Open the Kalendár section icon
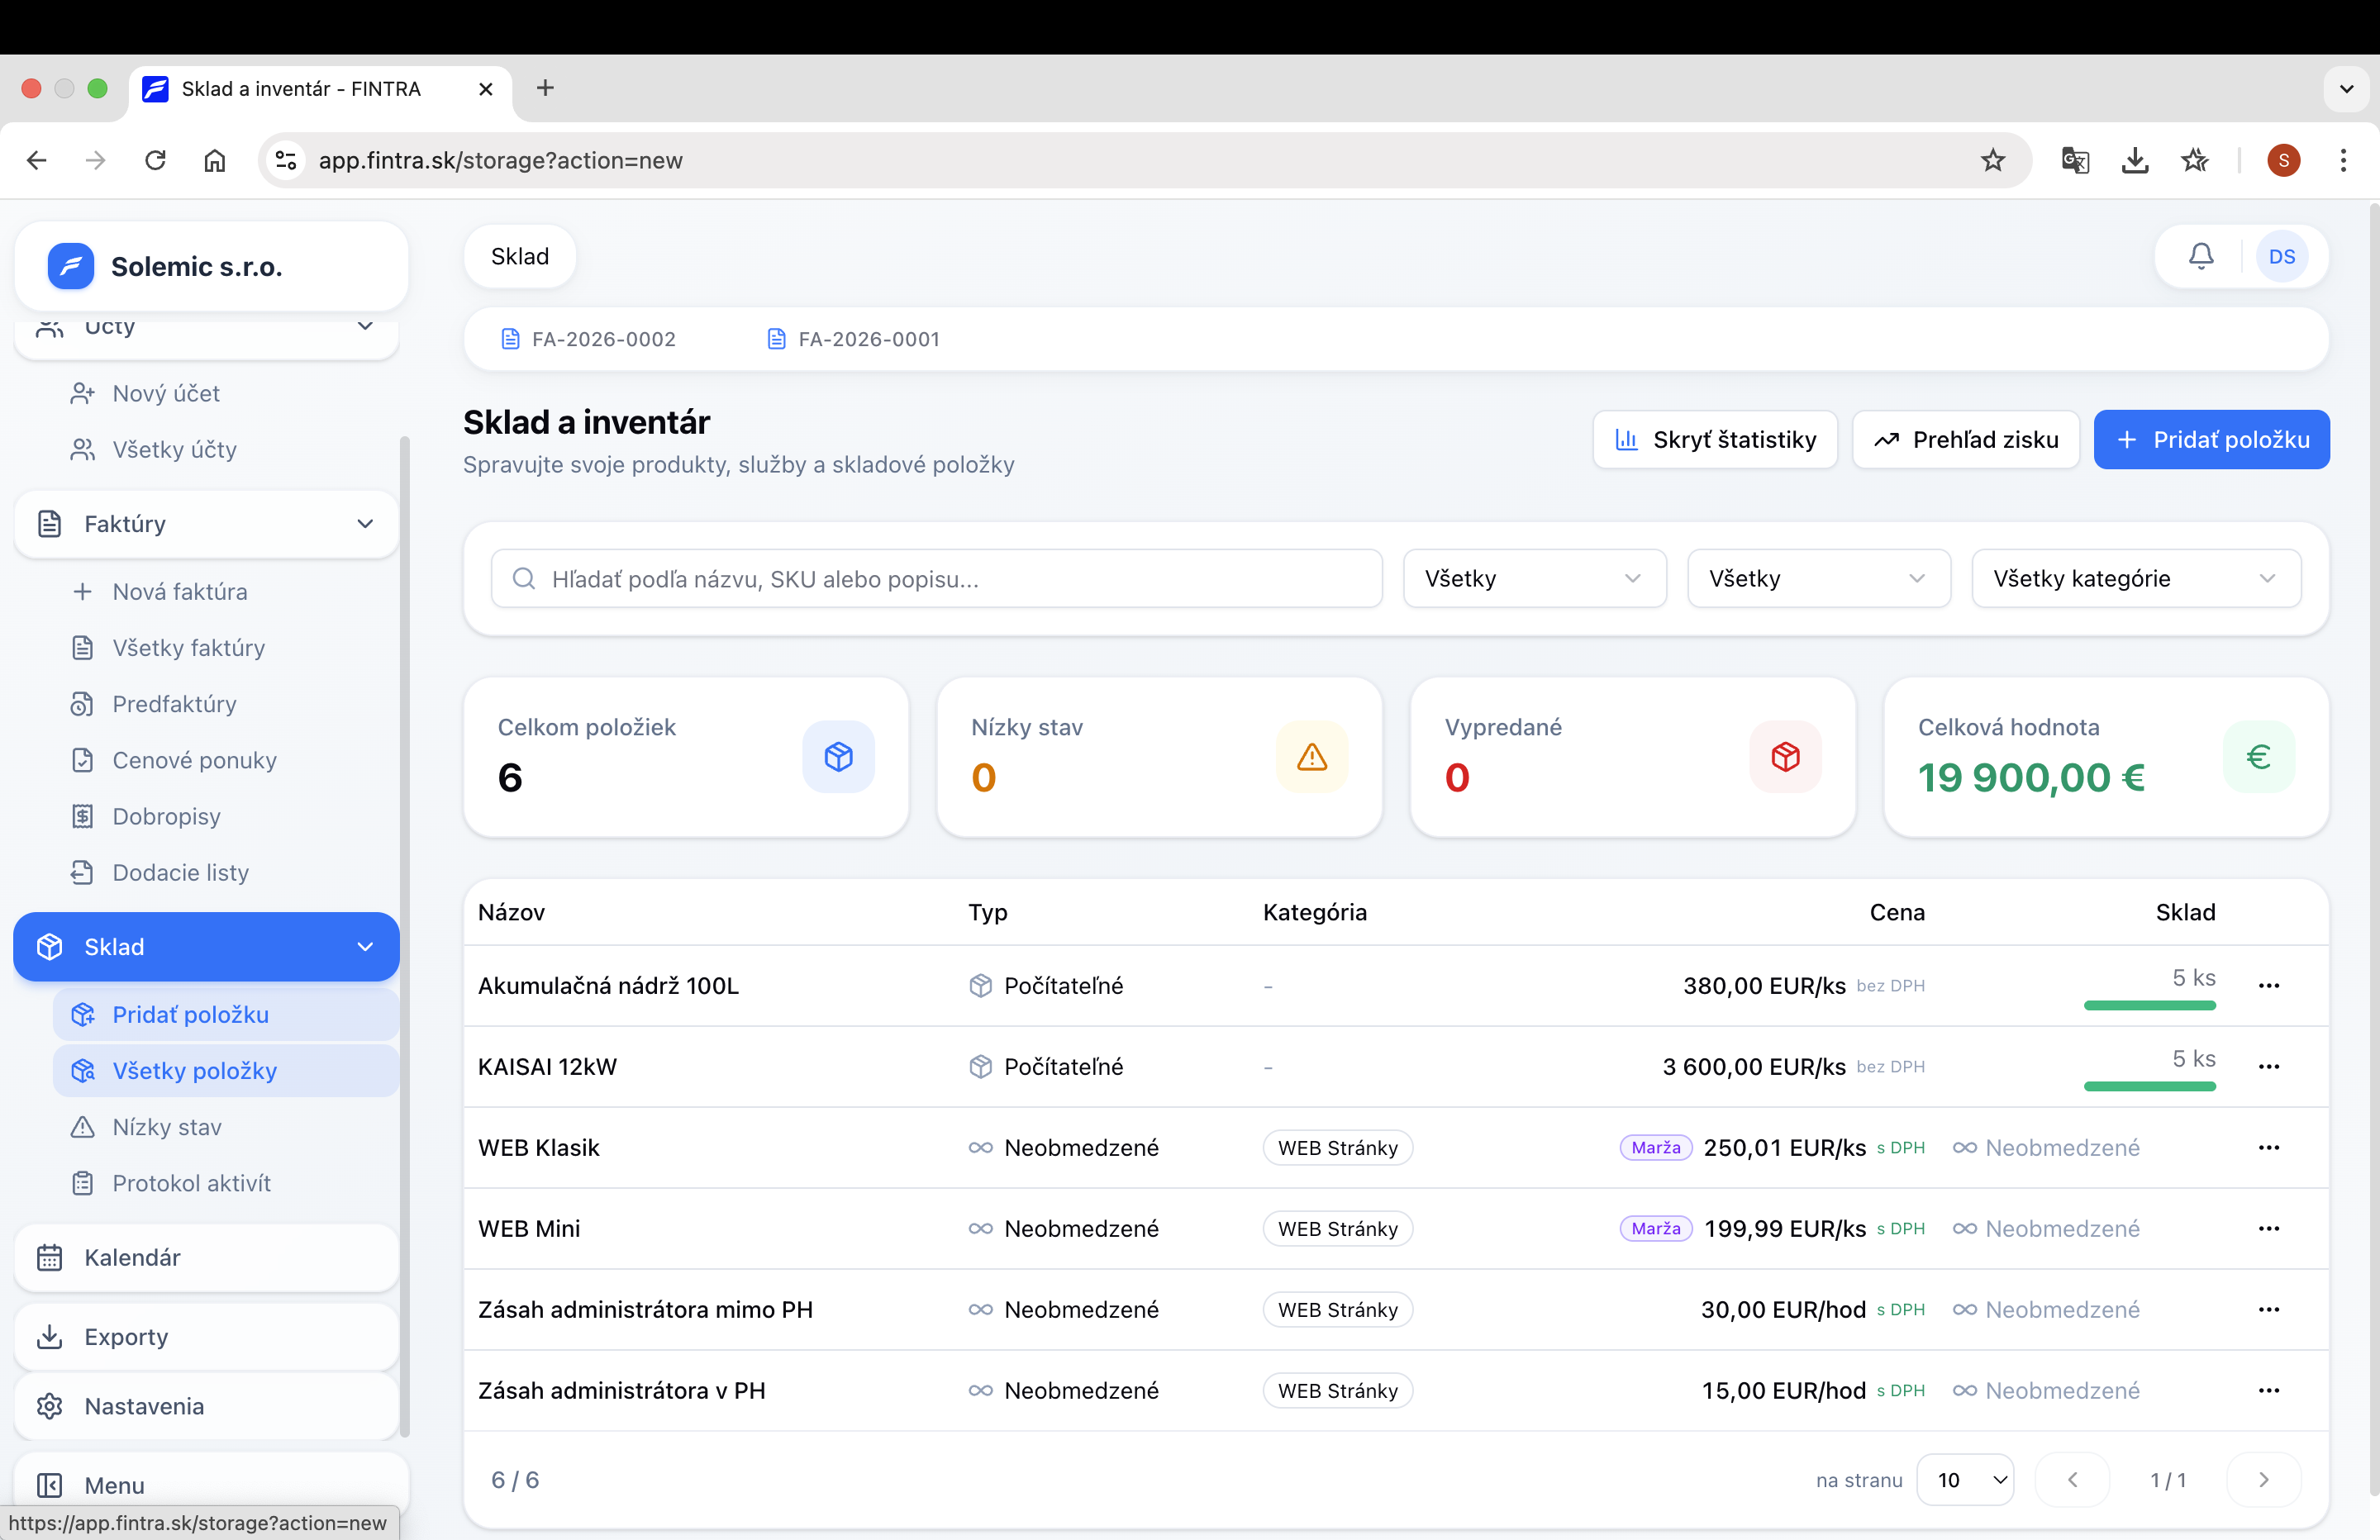 49,1258
